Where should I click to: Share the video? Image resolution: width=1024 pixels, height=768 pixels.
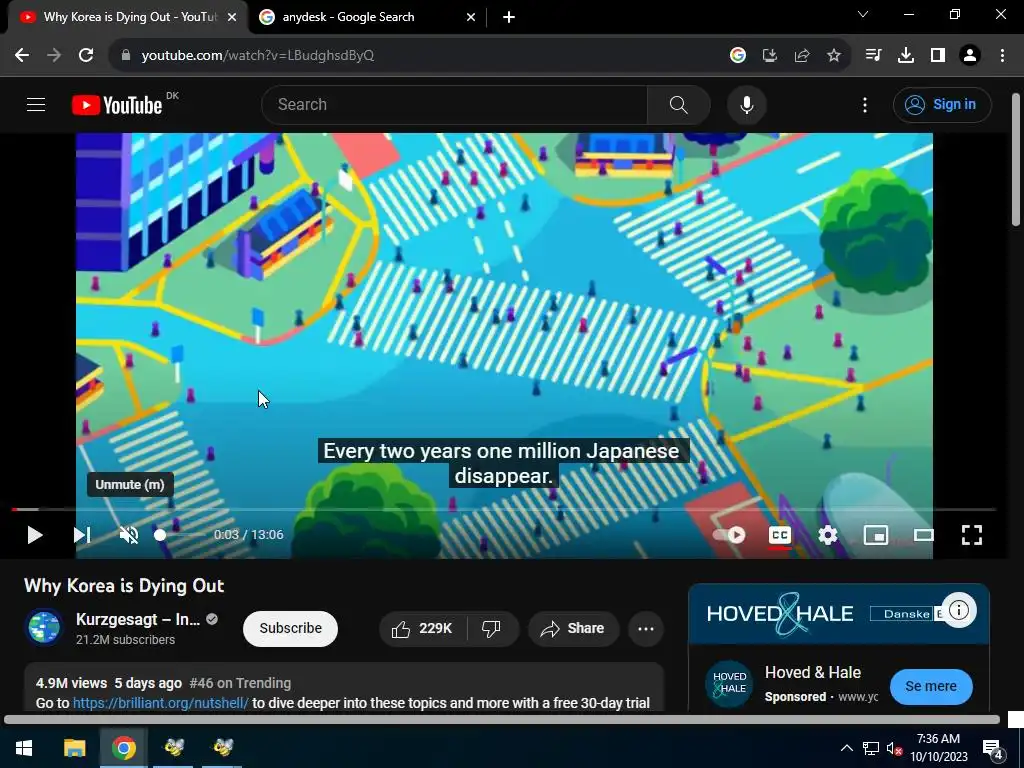(573, 628)
